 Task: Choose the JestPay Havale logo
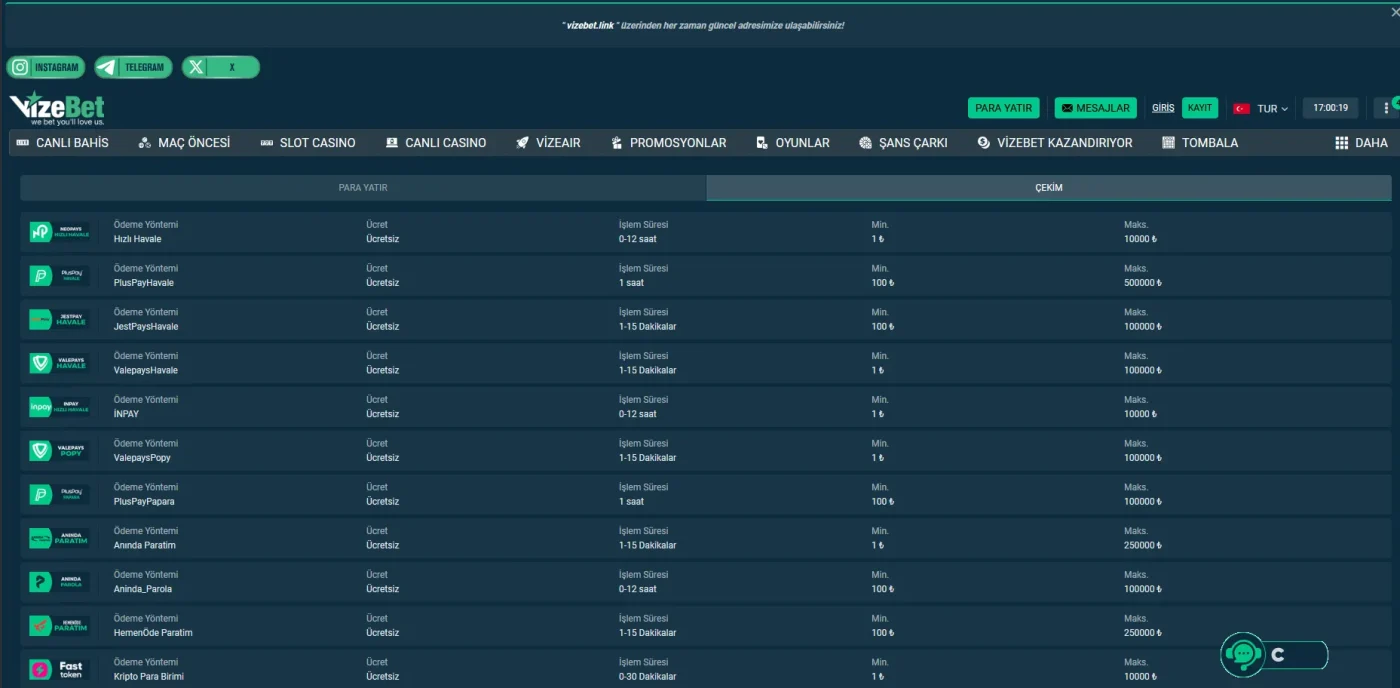(59, 320)
